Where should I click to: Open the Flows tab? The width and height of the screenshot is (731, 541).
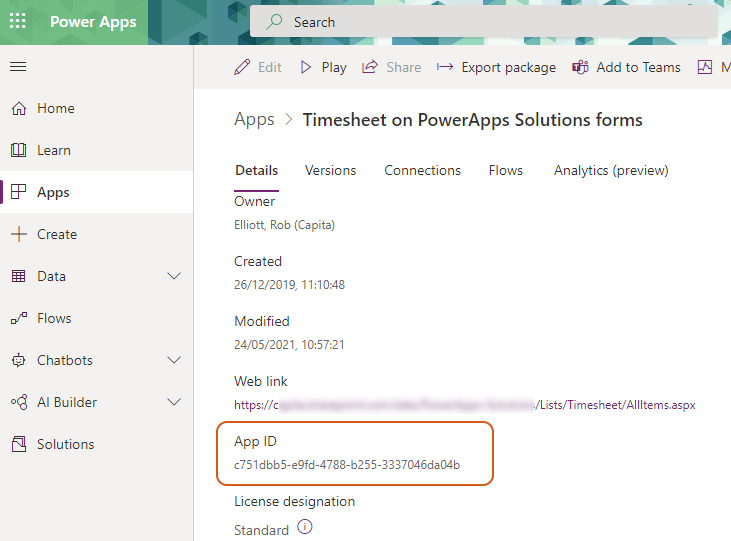[x=506, y=171]
